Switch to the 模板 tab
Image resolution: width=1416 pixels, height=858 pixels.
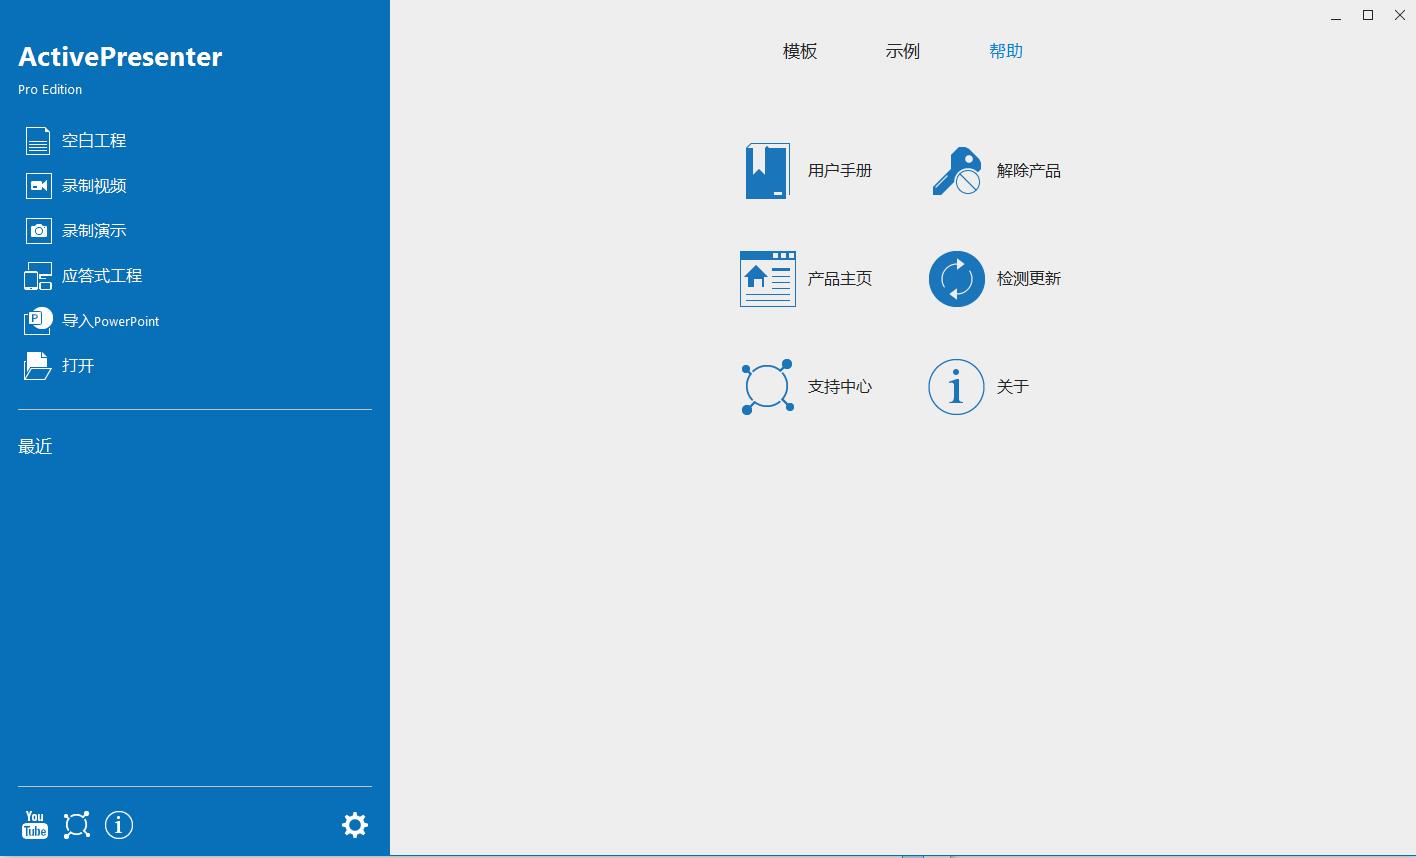click(x=800, y=51)
